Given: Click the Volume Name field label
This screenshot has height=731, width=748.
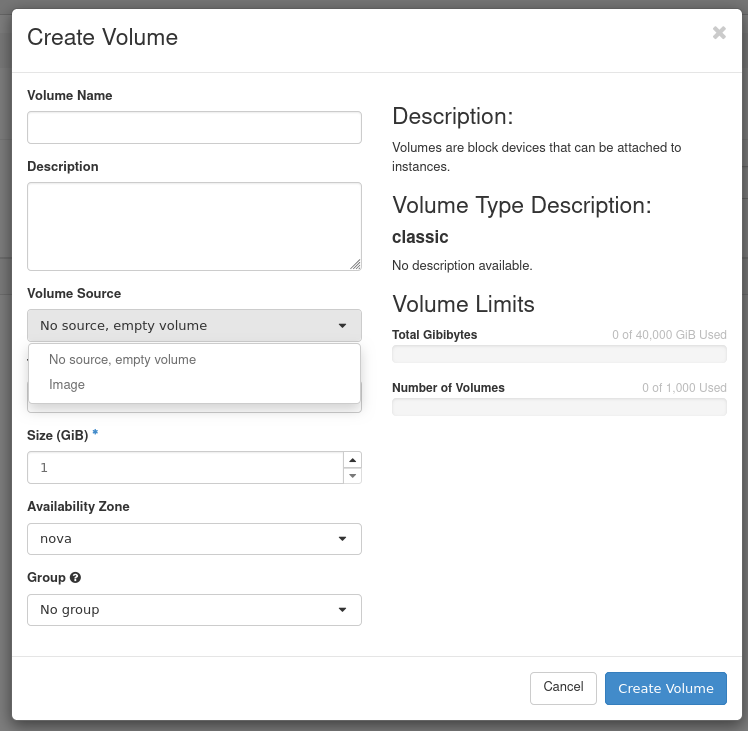Looking at the screenshot, I should 70,96.
